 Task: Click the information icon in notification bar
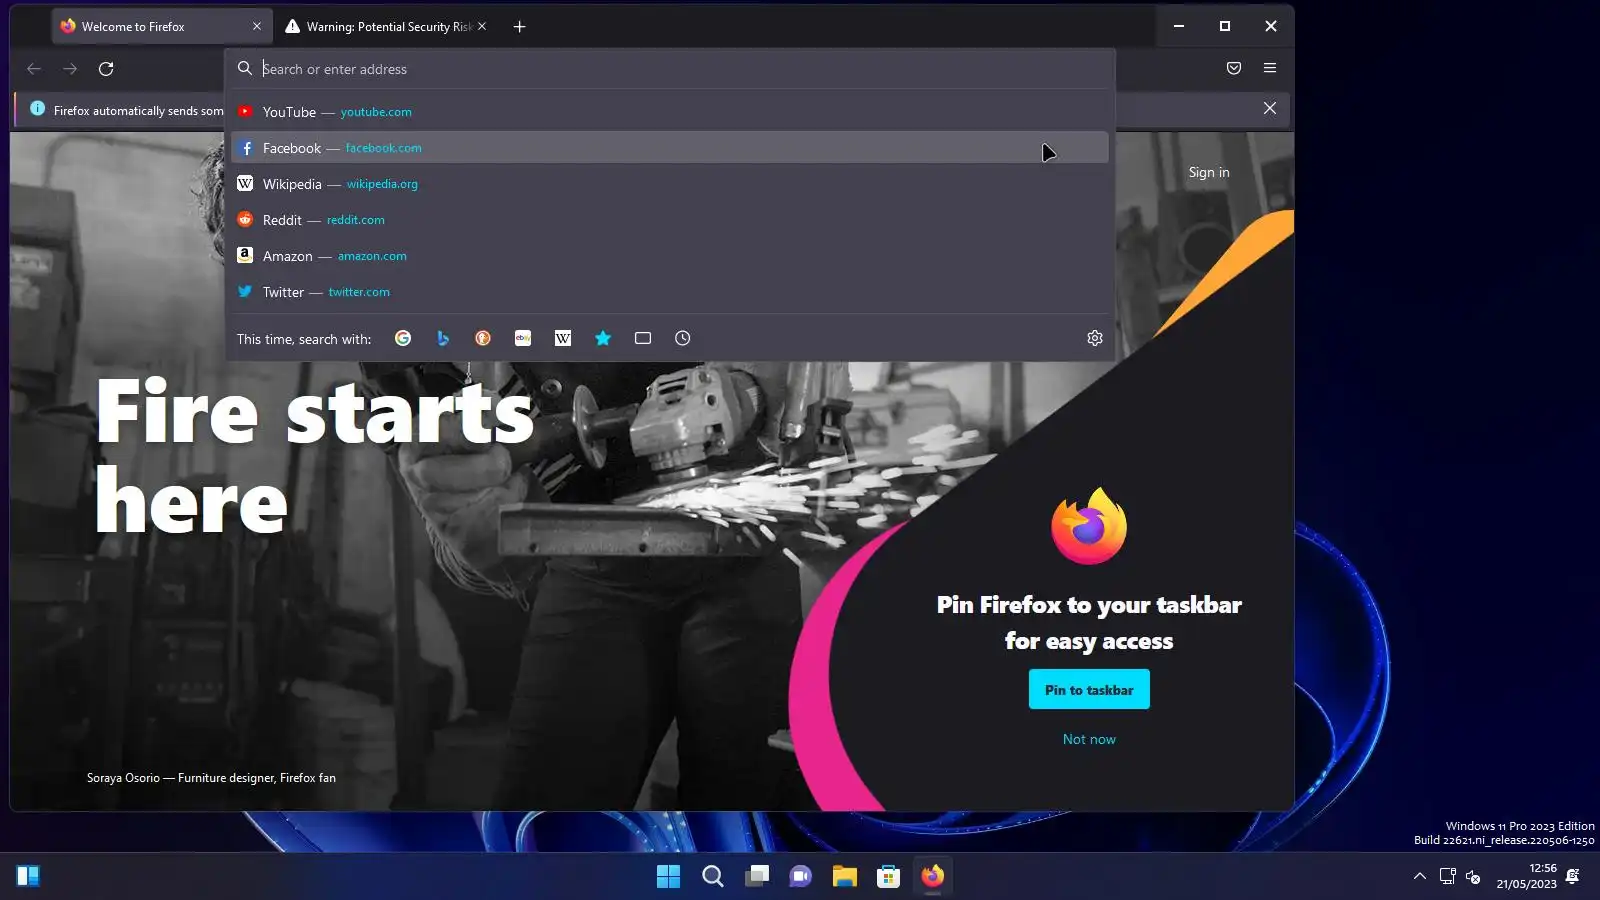(37, 109)
